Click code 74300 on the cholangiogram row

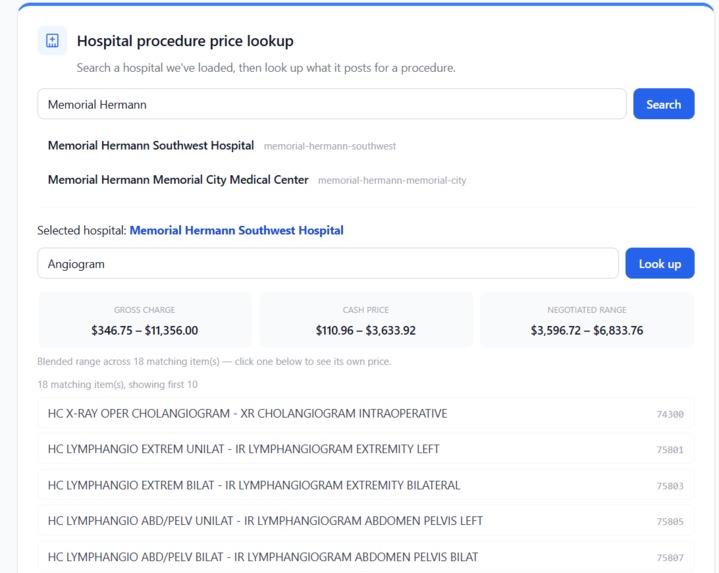pyautogui.click(x=670, y=414)
